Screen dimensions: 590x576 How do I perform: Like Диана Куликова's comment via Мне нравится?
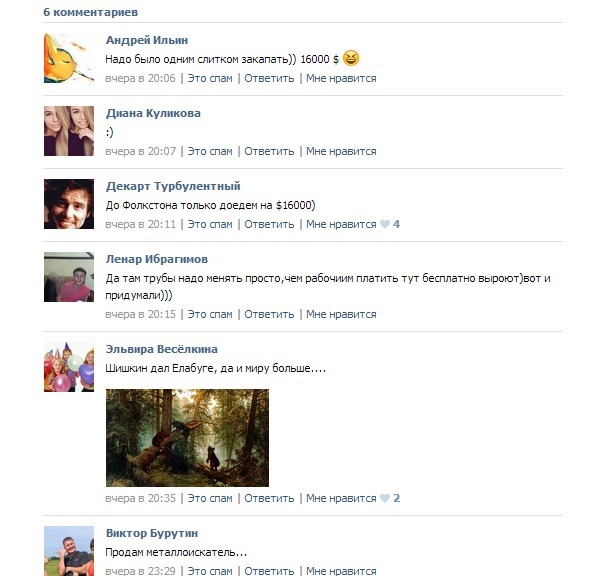341,151
